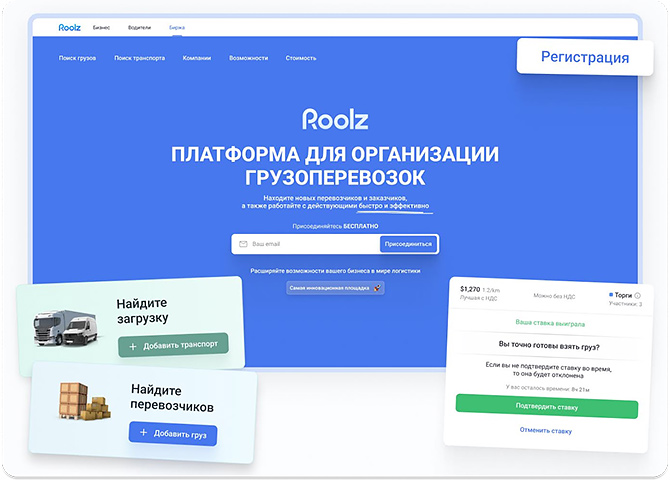Click the trucks image on Найдите загрузку card
Viewport: 670px width, 481px height.
click(66, 328)
